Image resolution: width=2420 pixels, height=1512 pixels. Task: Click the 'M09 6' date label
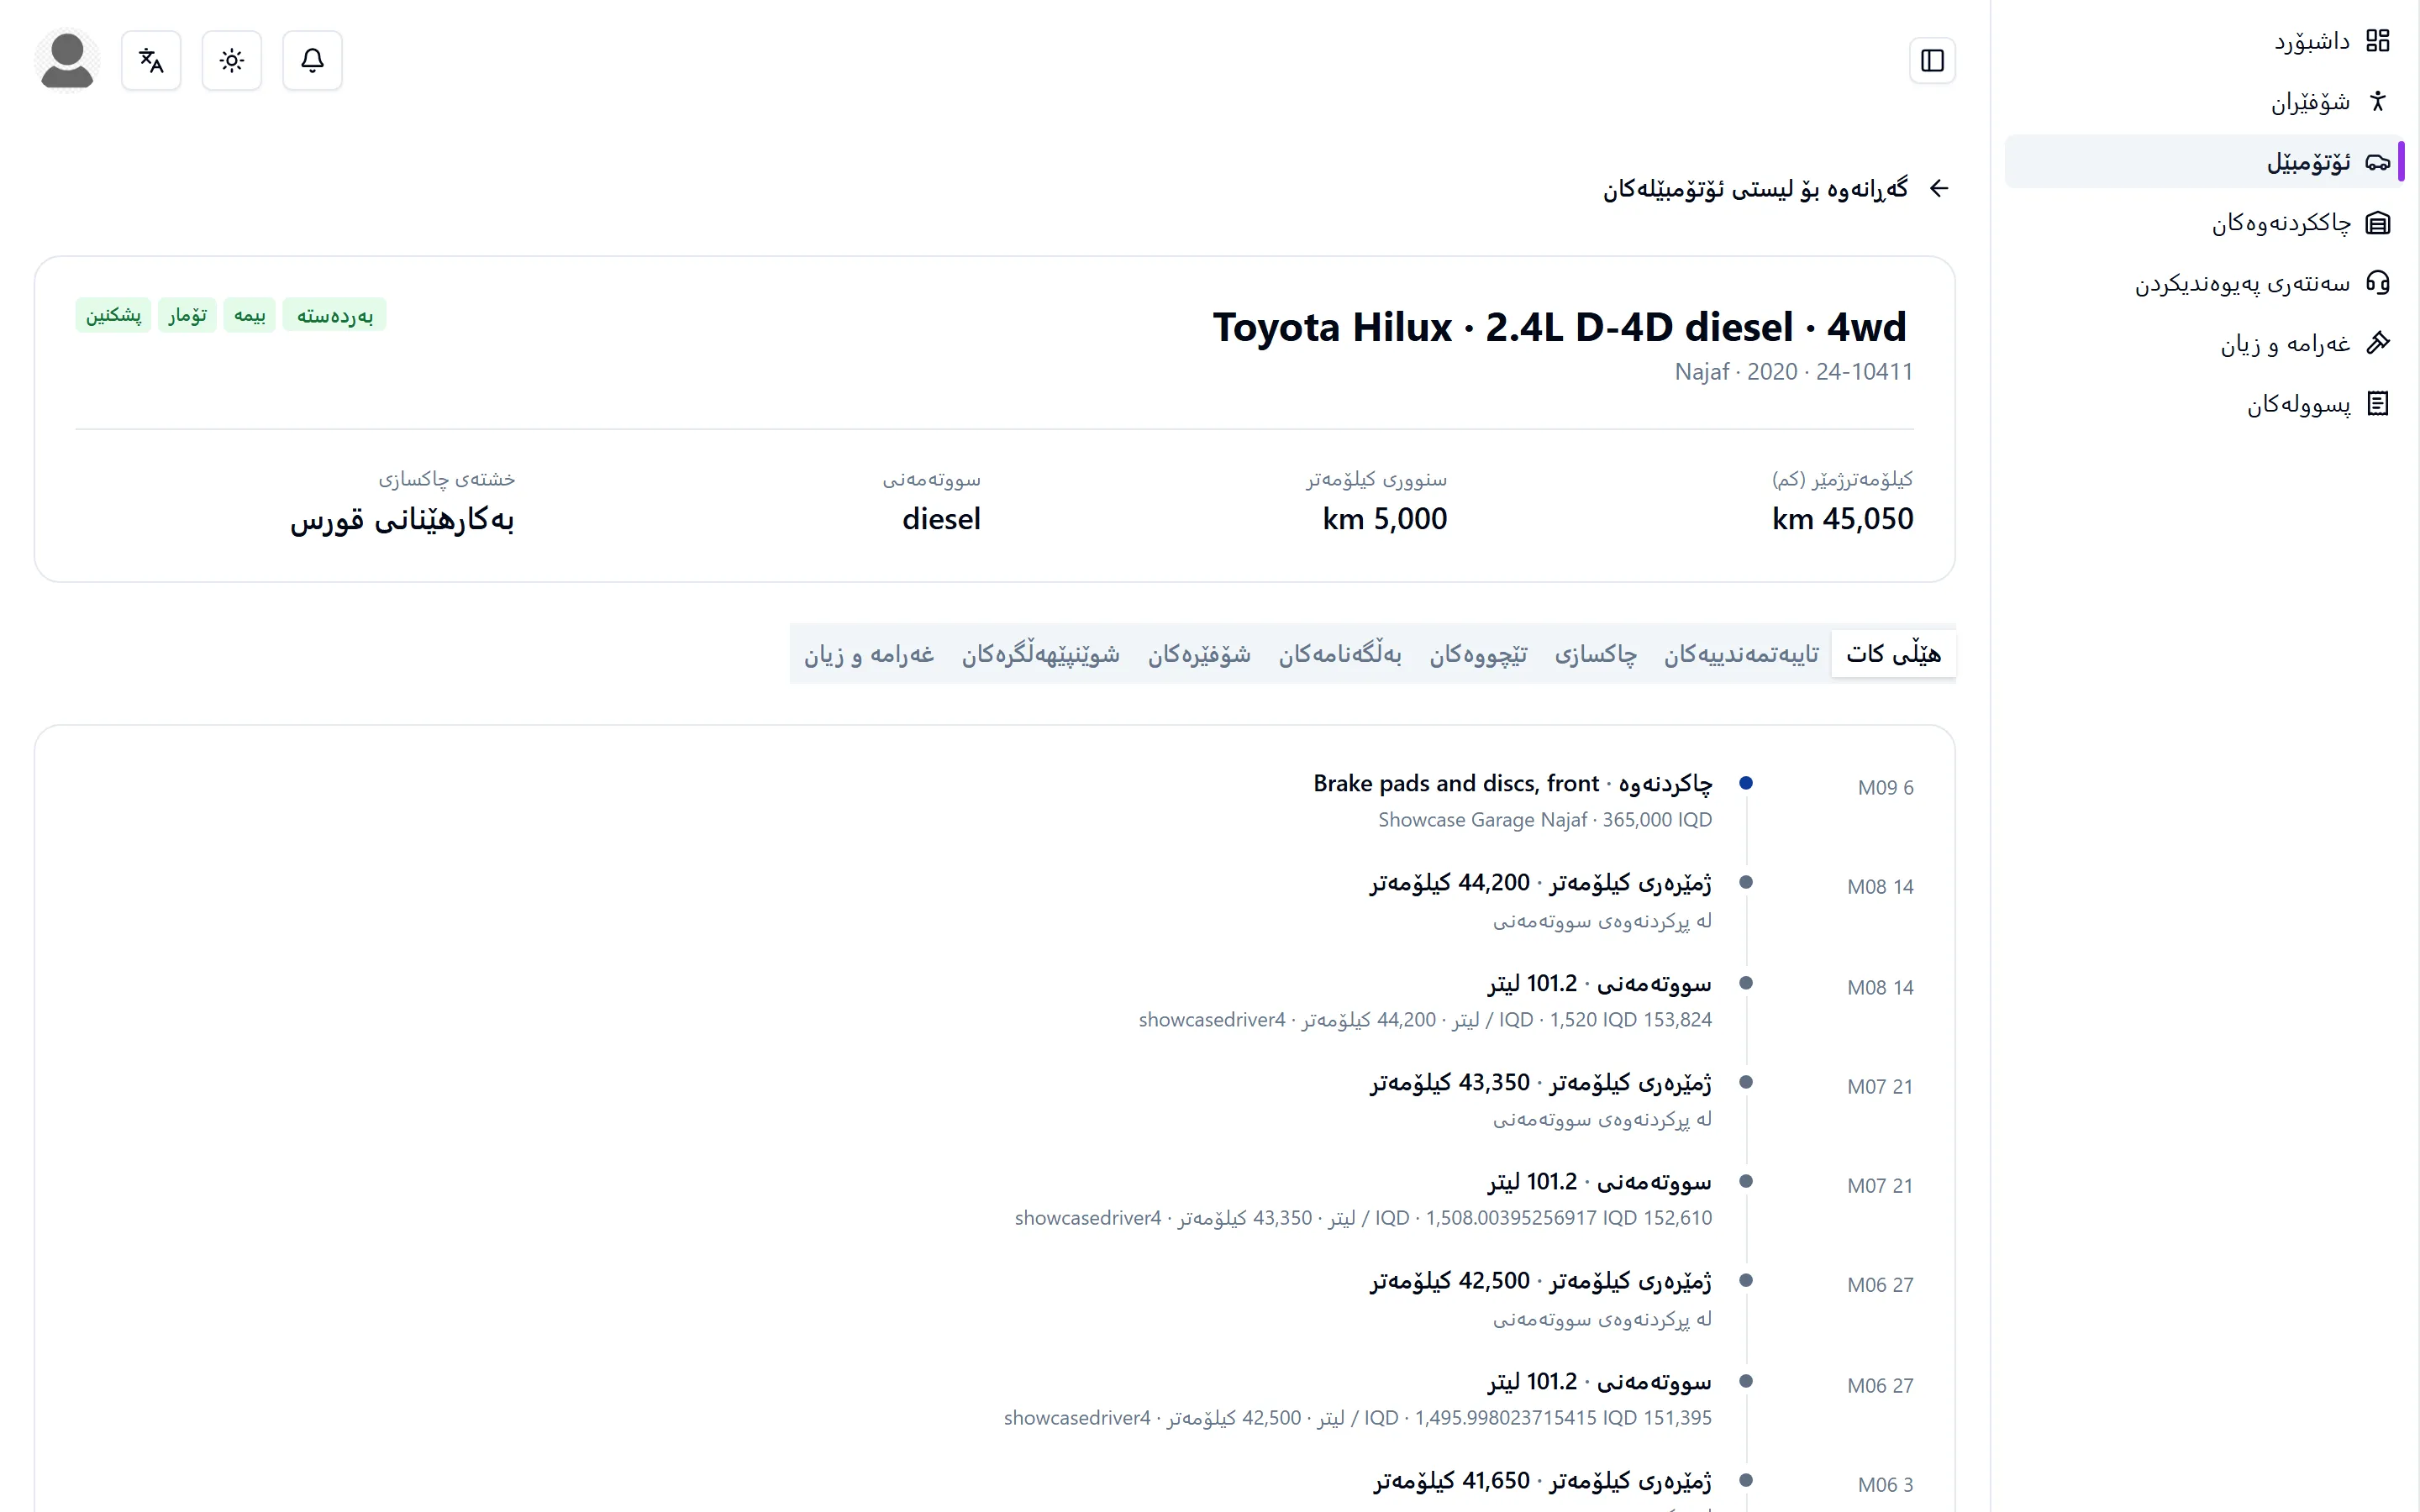(x=1885, y=787)
